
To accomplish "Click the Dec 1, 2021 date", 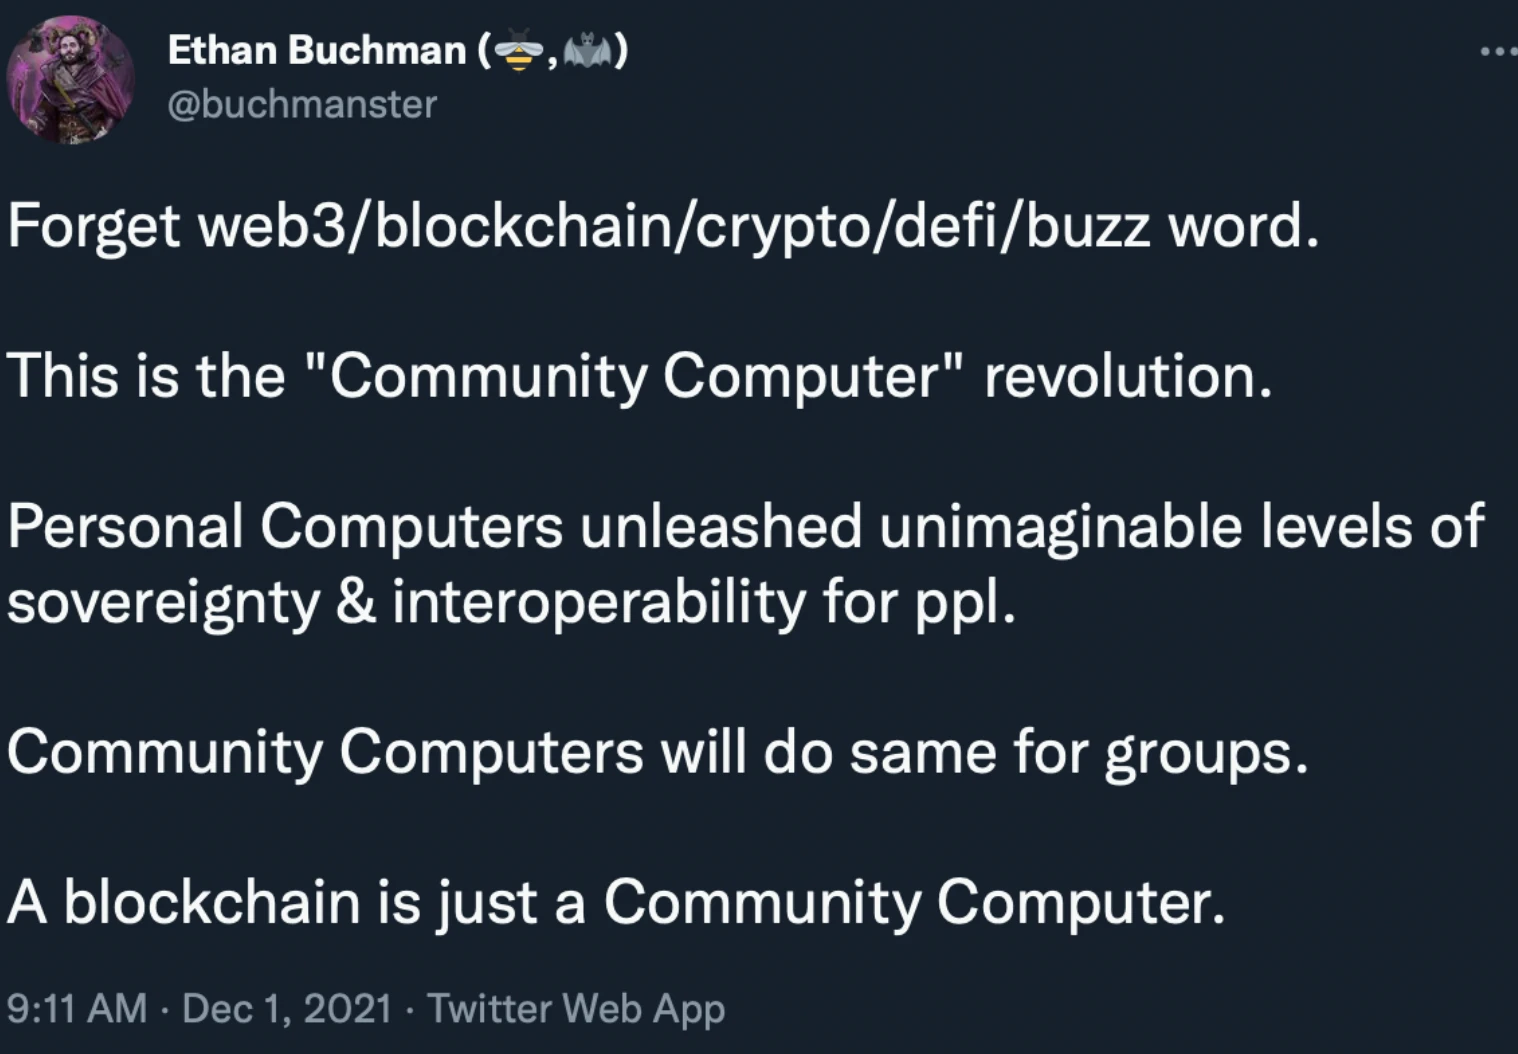I will pyautogui.click(x=287, y=1008).
